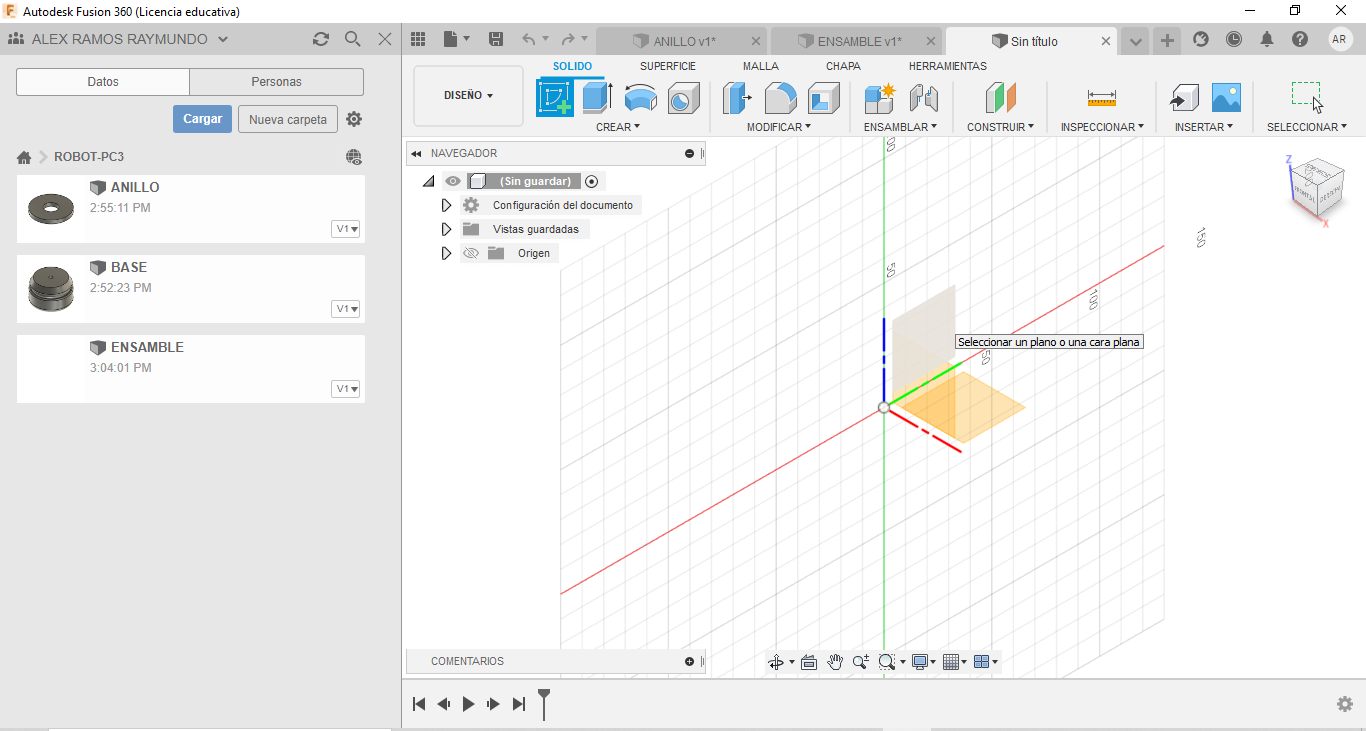Switch to the SUPERFICIE ribbon tab

click(668, 66)
